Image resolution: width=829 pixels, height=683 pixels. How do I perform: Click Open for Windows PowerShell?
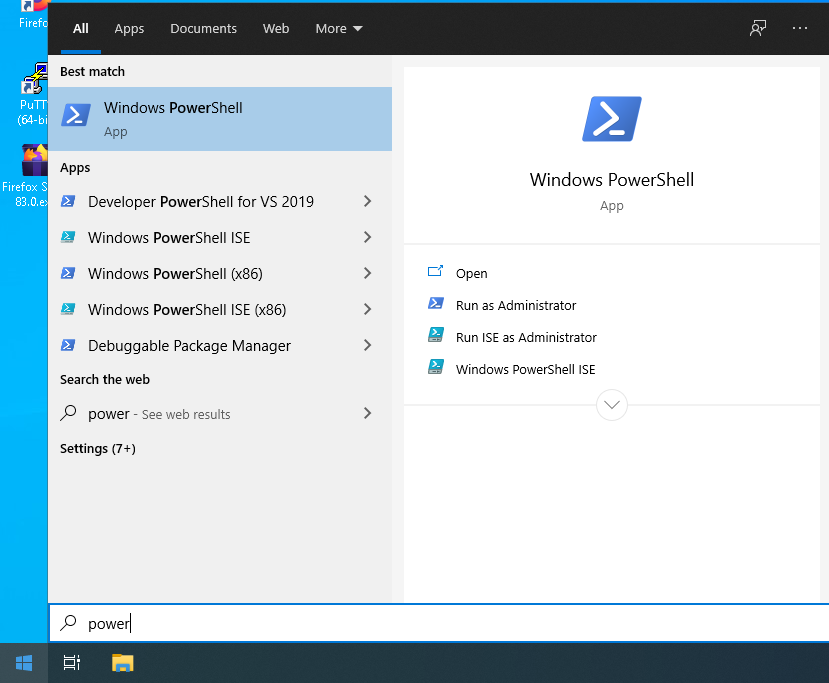[472, 273]
